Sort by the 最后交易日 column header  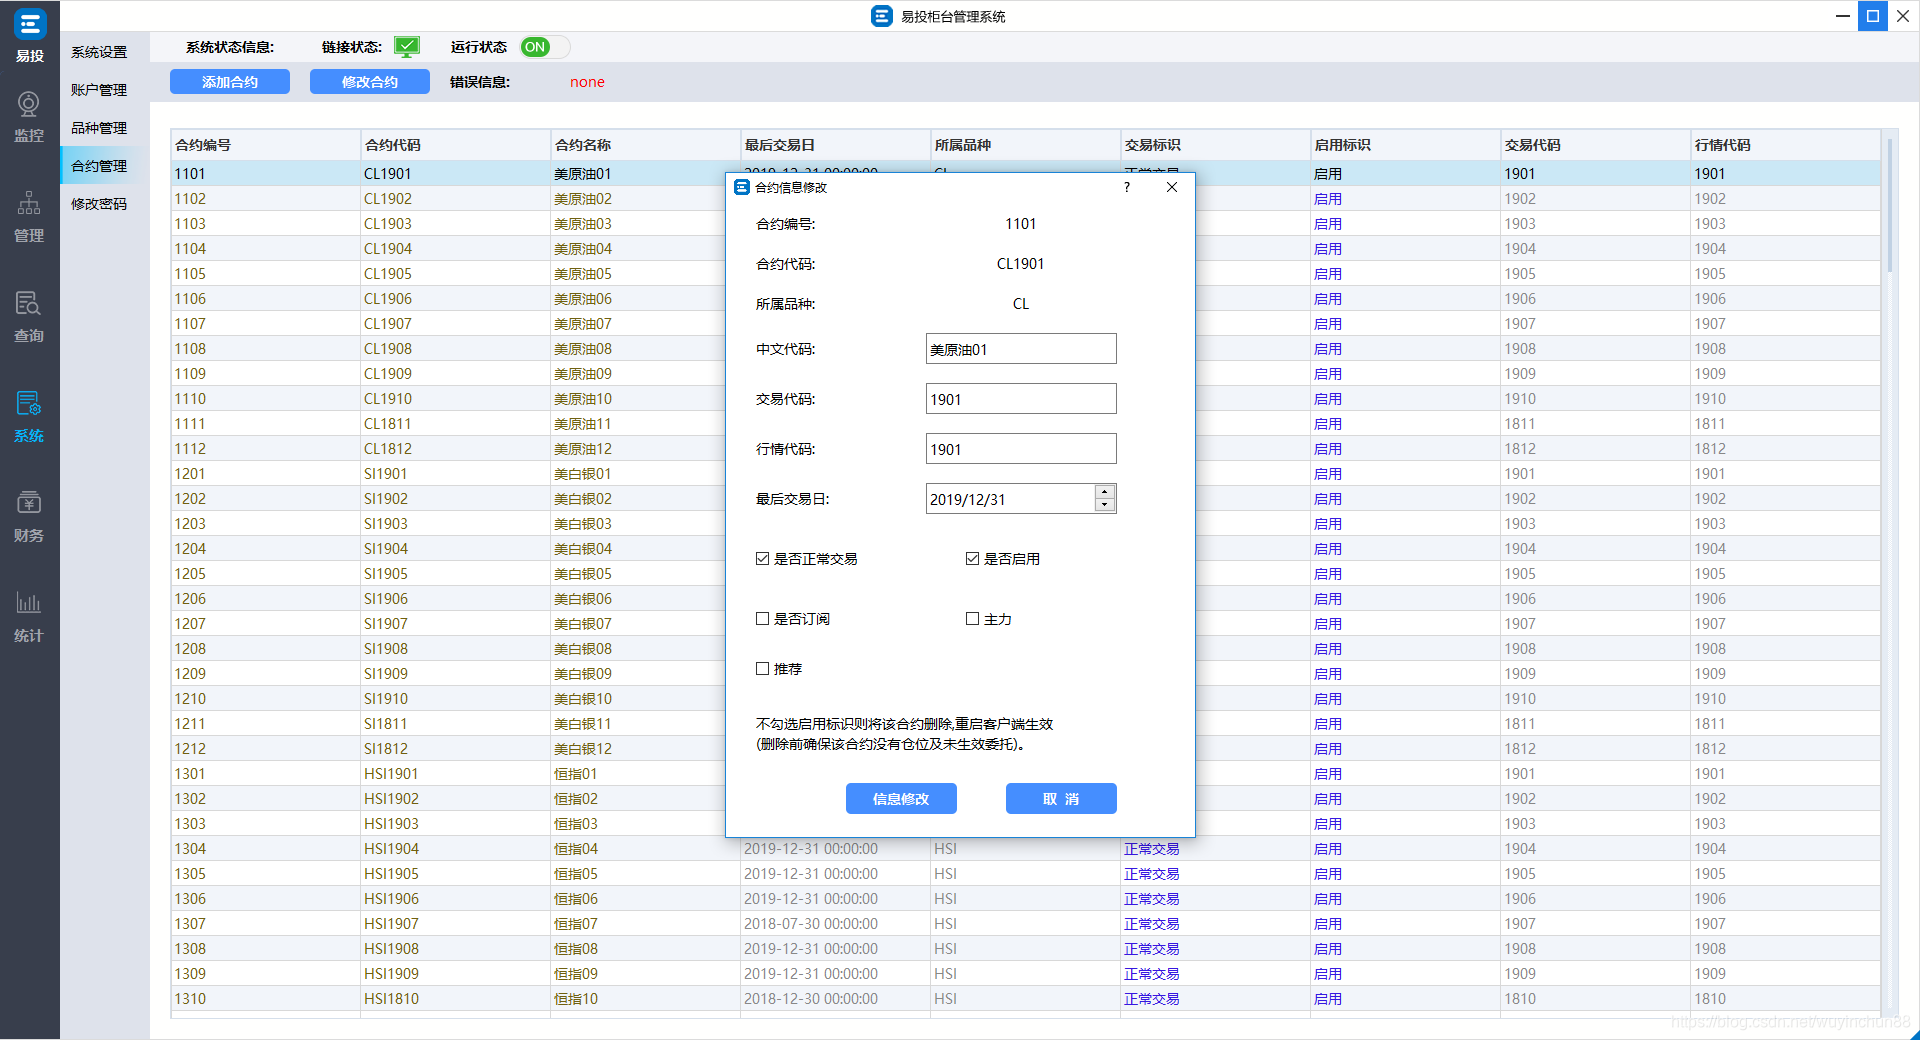pos(835,145)
